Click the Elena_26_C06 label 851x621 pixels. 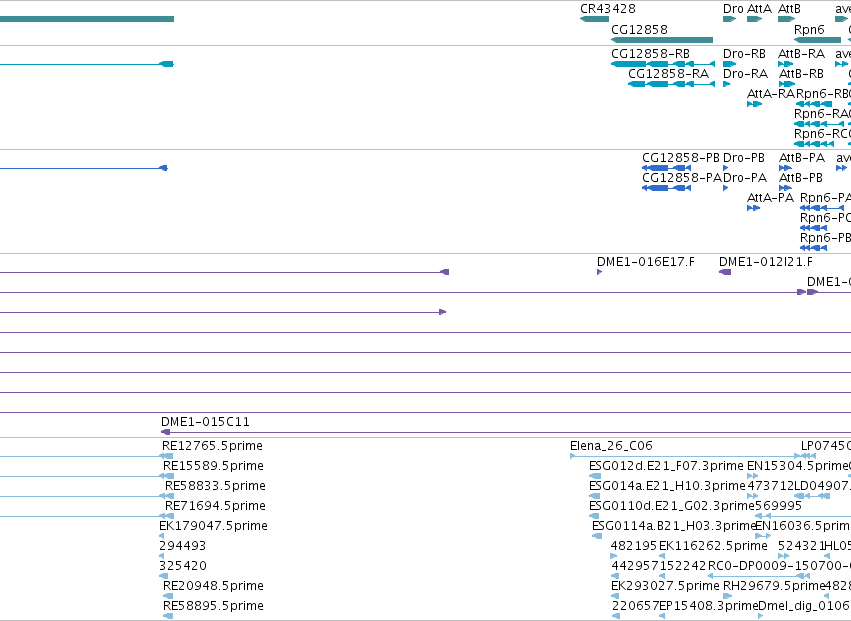point(611,446)
